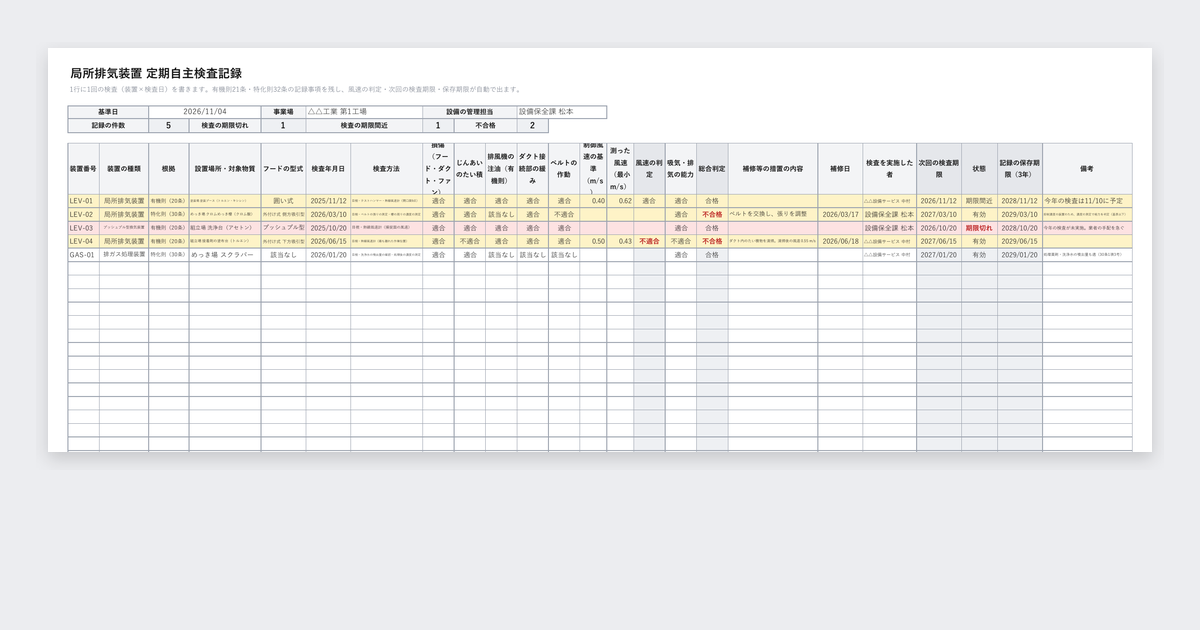The image size is (1200, 630).
Task: Select the じんあいのたい積 column header
Action: click(x=470, y=169)
